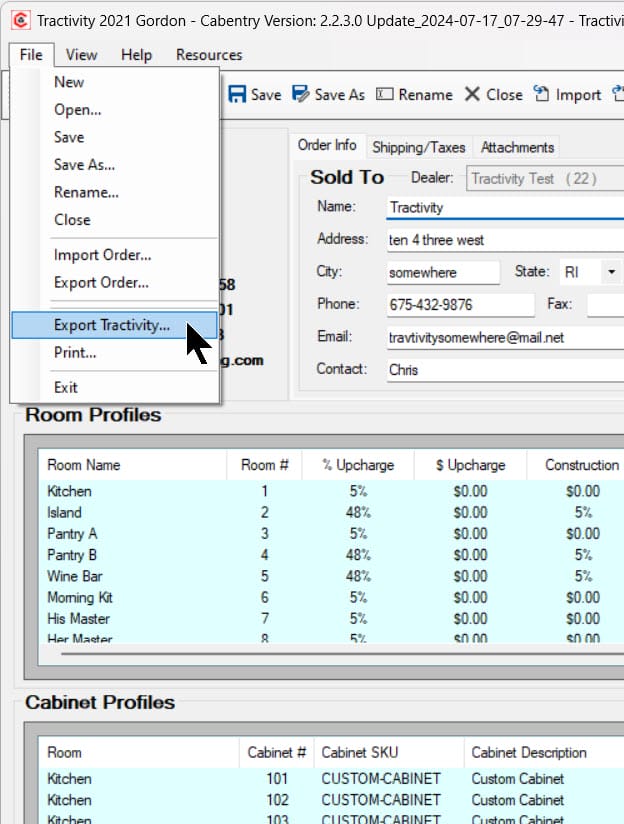
Task: Click the $ Upcharge column header
Action: 470,465
